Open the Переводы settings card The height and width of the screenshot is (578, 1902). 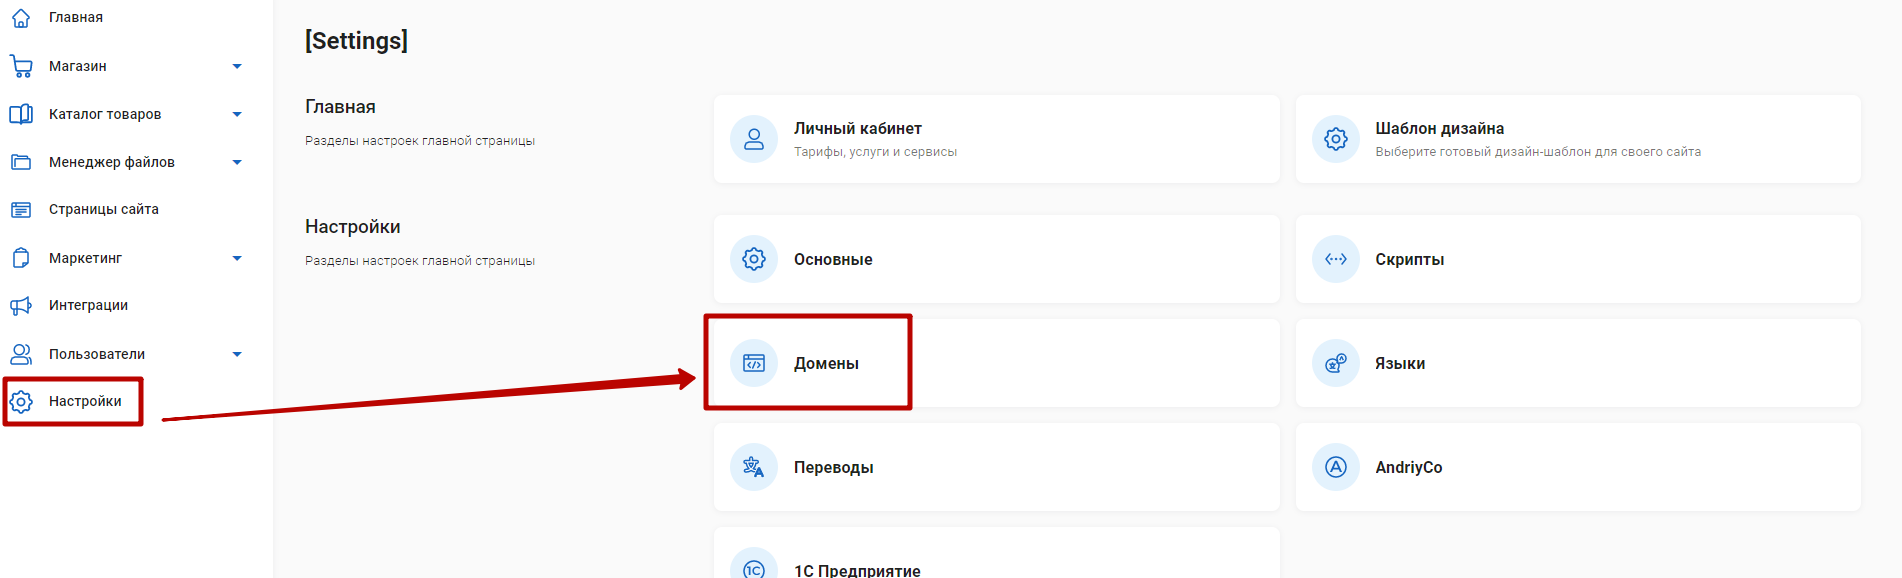tap(996, 467)
